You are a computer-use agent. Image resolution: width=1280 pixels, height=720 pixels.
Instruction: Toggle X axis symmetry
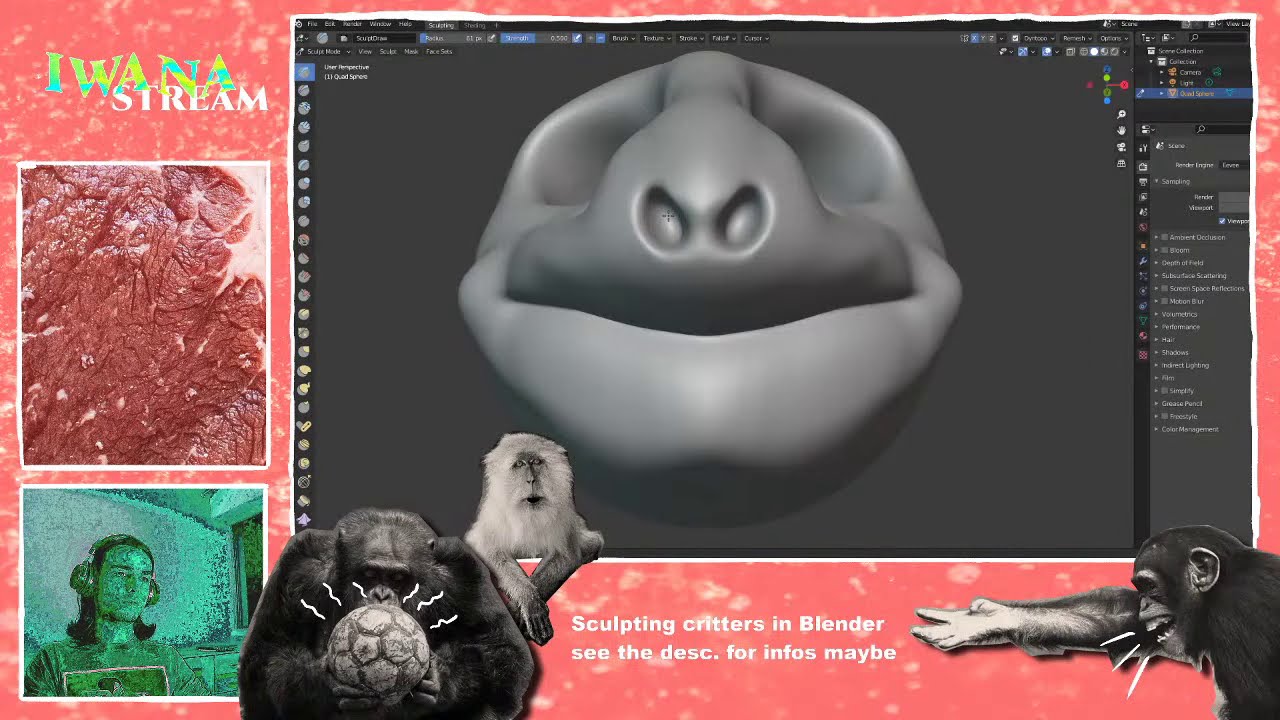tap(975, 38)
